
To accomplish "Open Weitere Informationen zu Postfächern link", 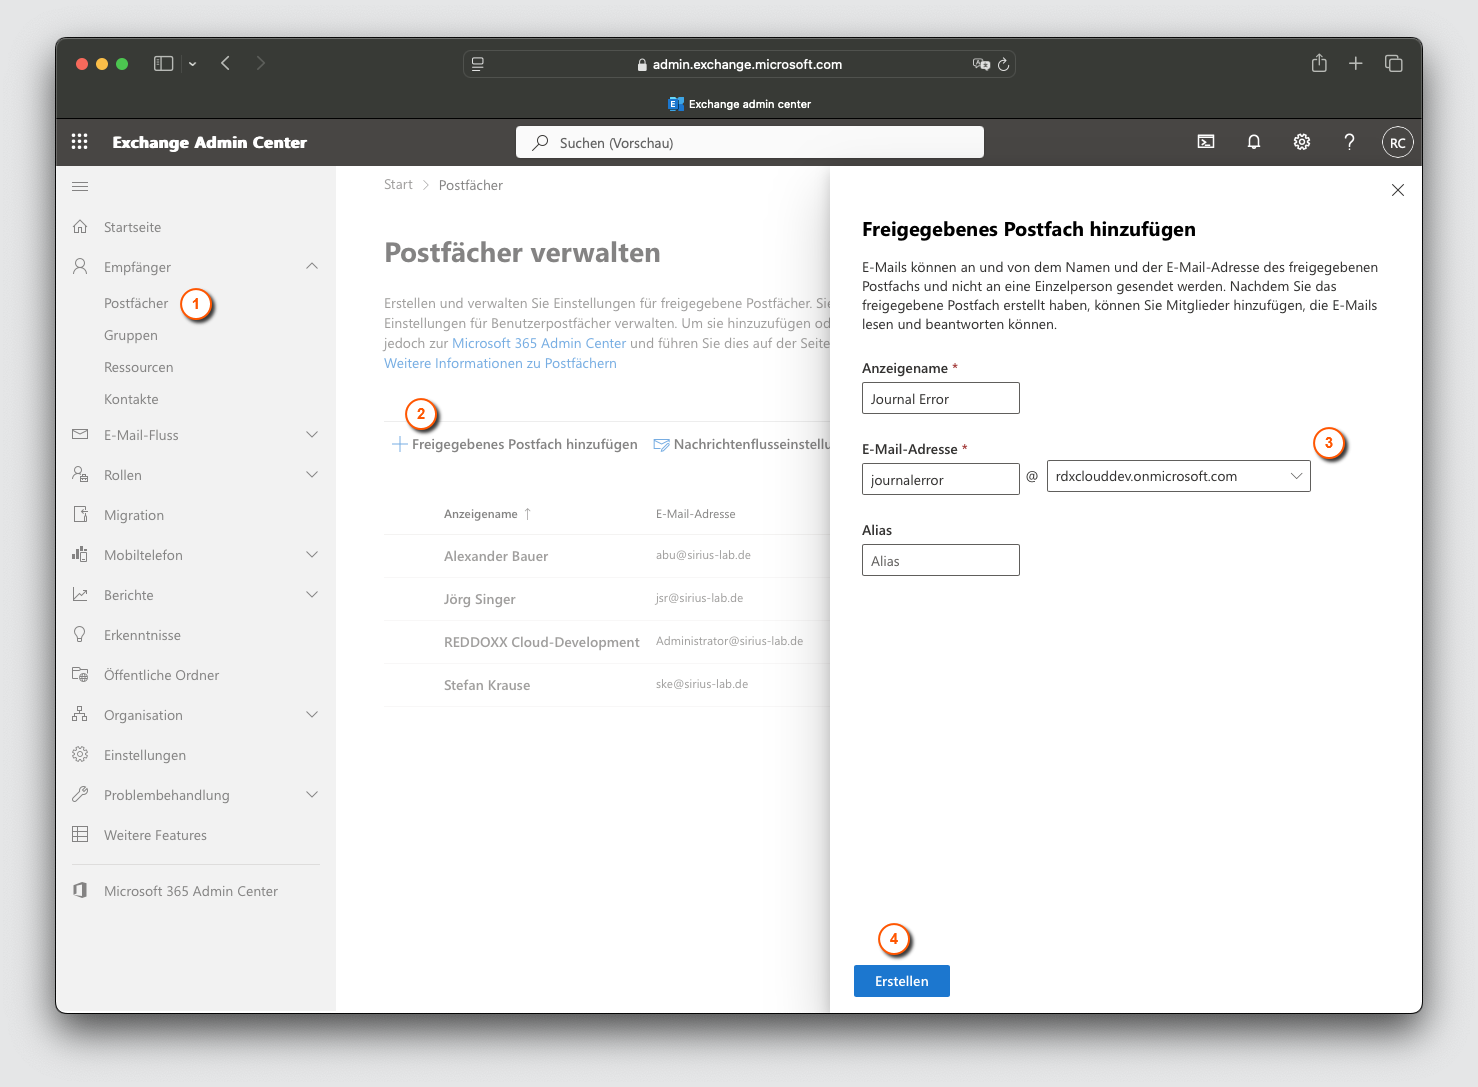I will 500,363.
